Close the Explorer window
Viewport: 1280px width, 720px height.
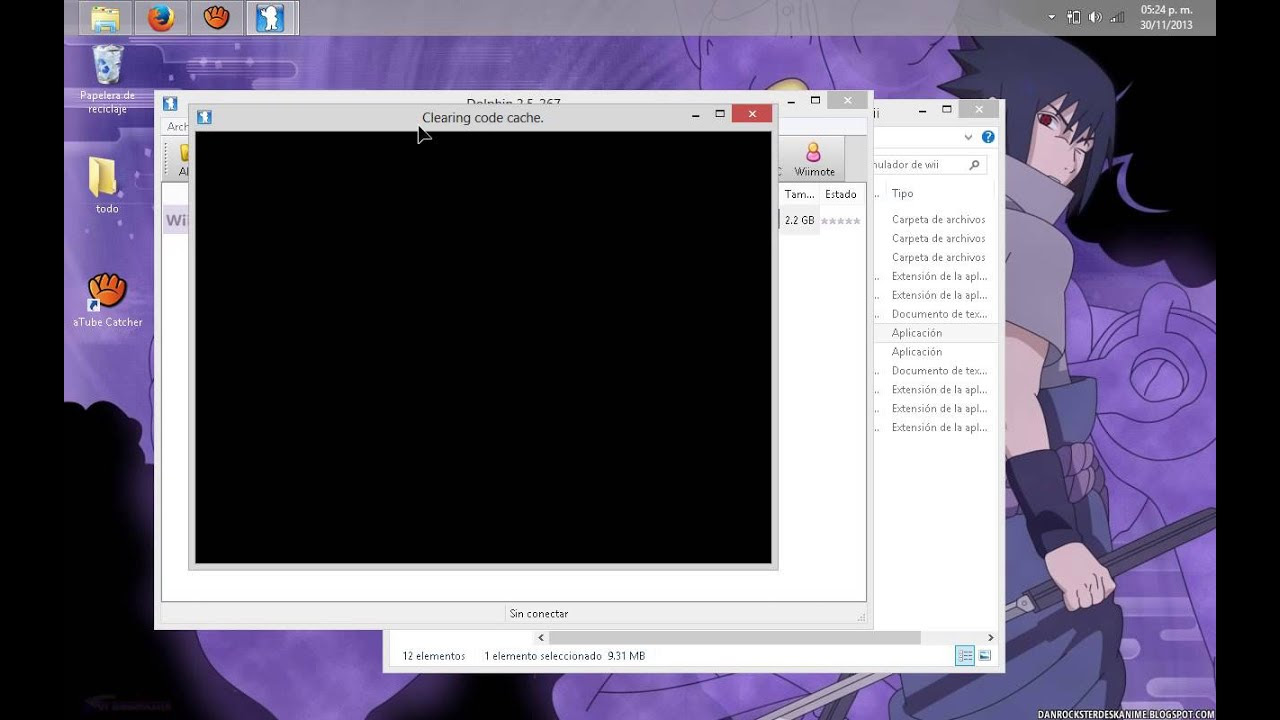coord(979,109)
